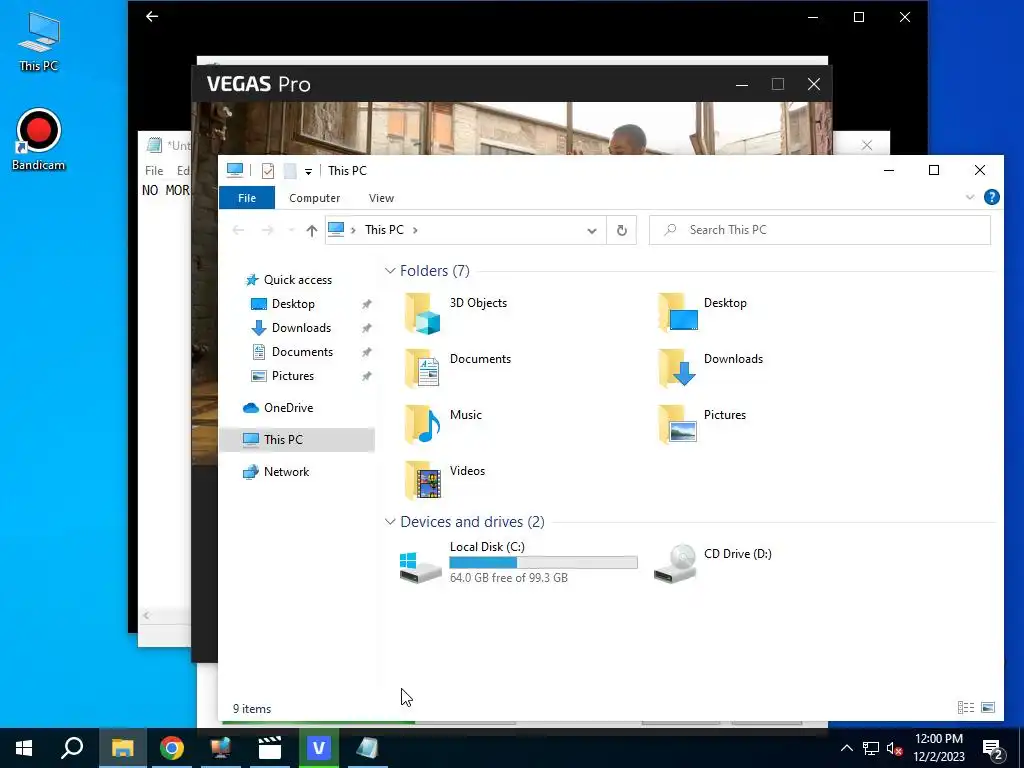Select the Local Disk (C:) drive

(x=519, y=562)
